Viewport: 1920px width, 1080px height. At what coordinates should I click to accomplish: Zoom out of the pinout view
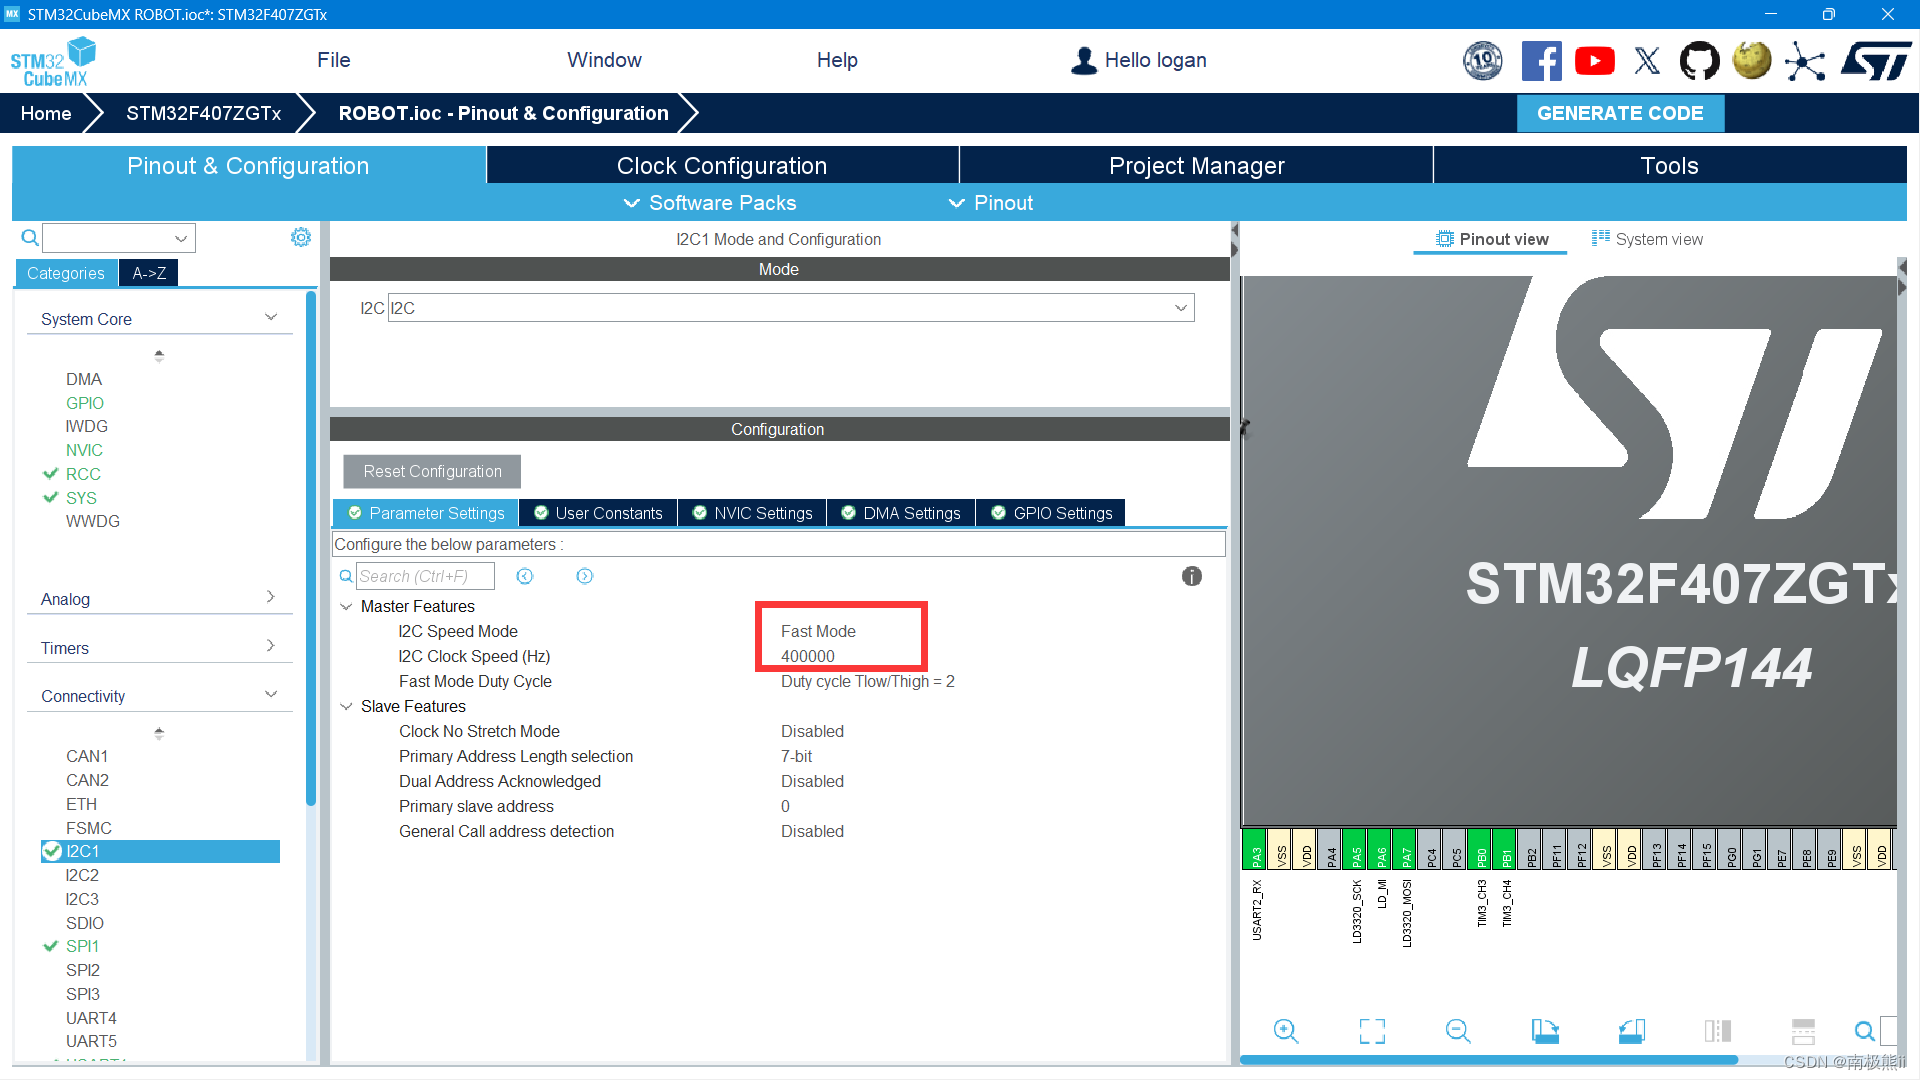[1458, 1031]
